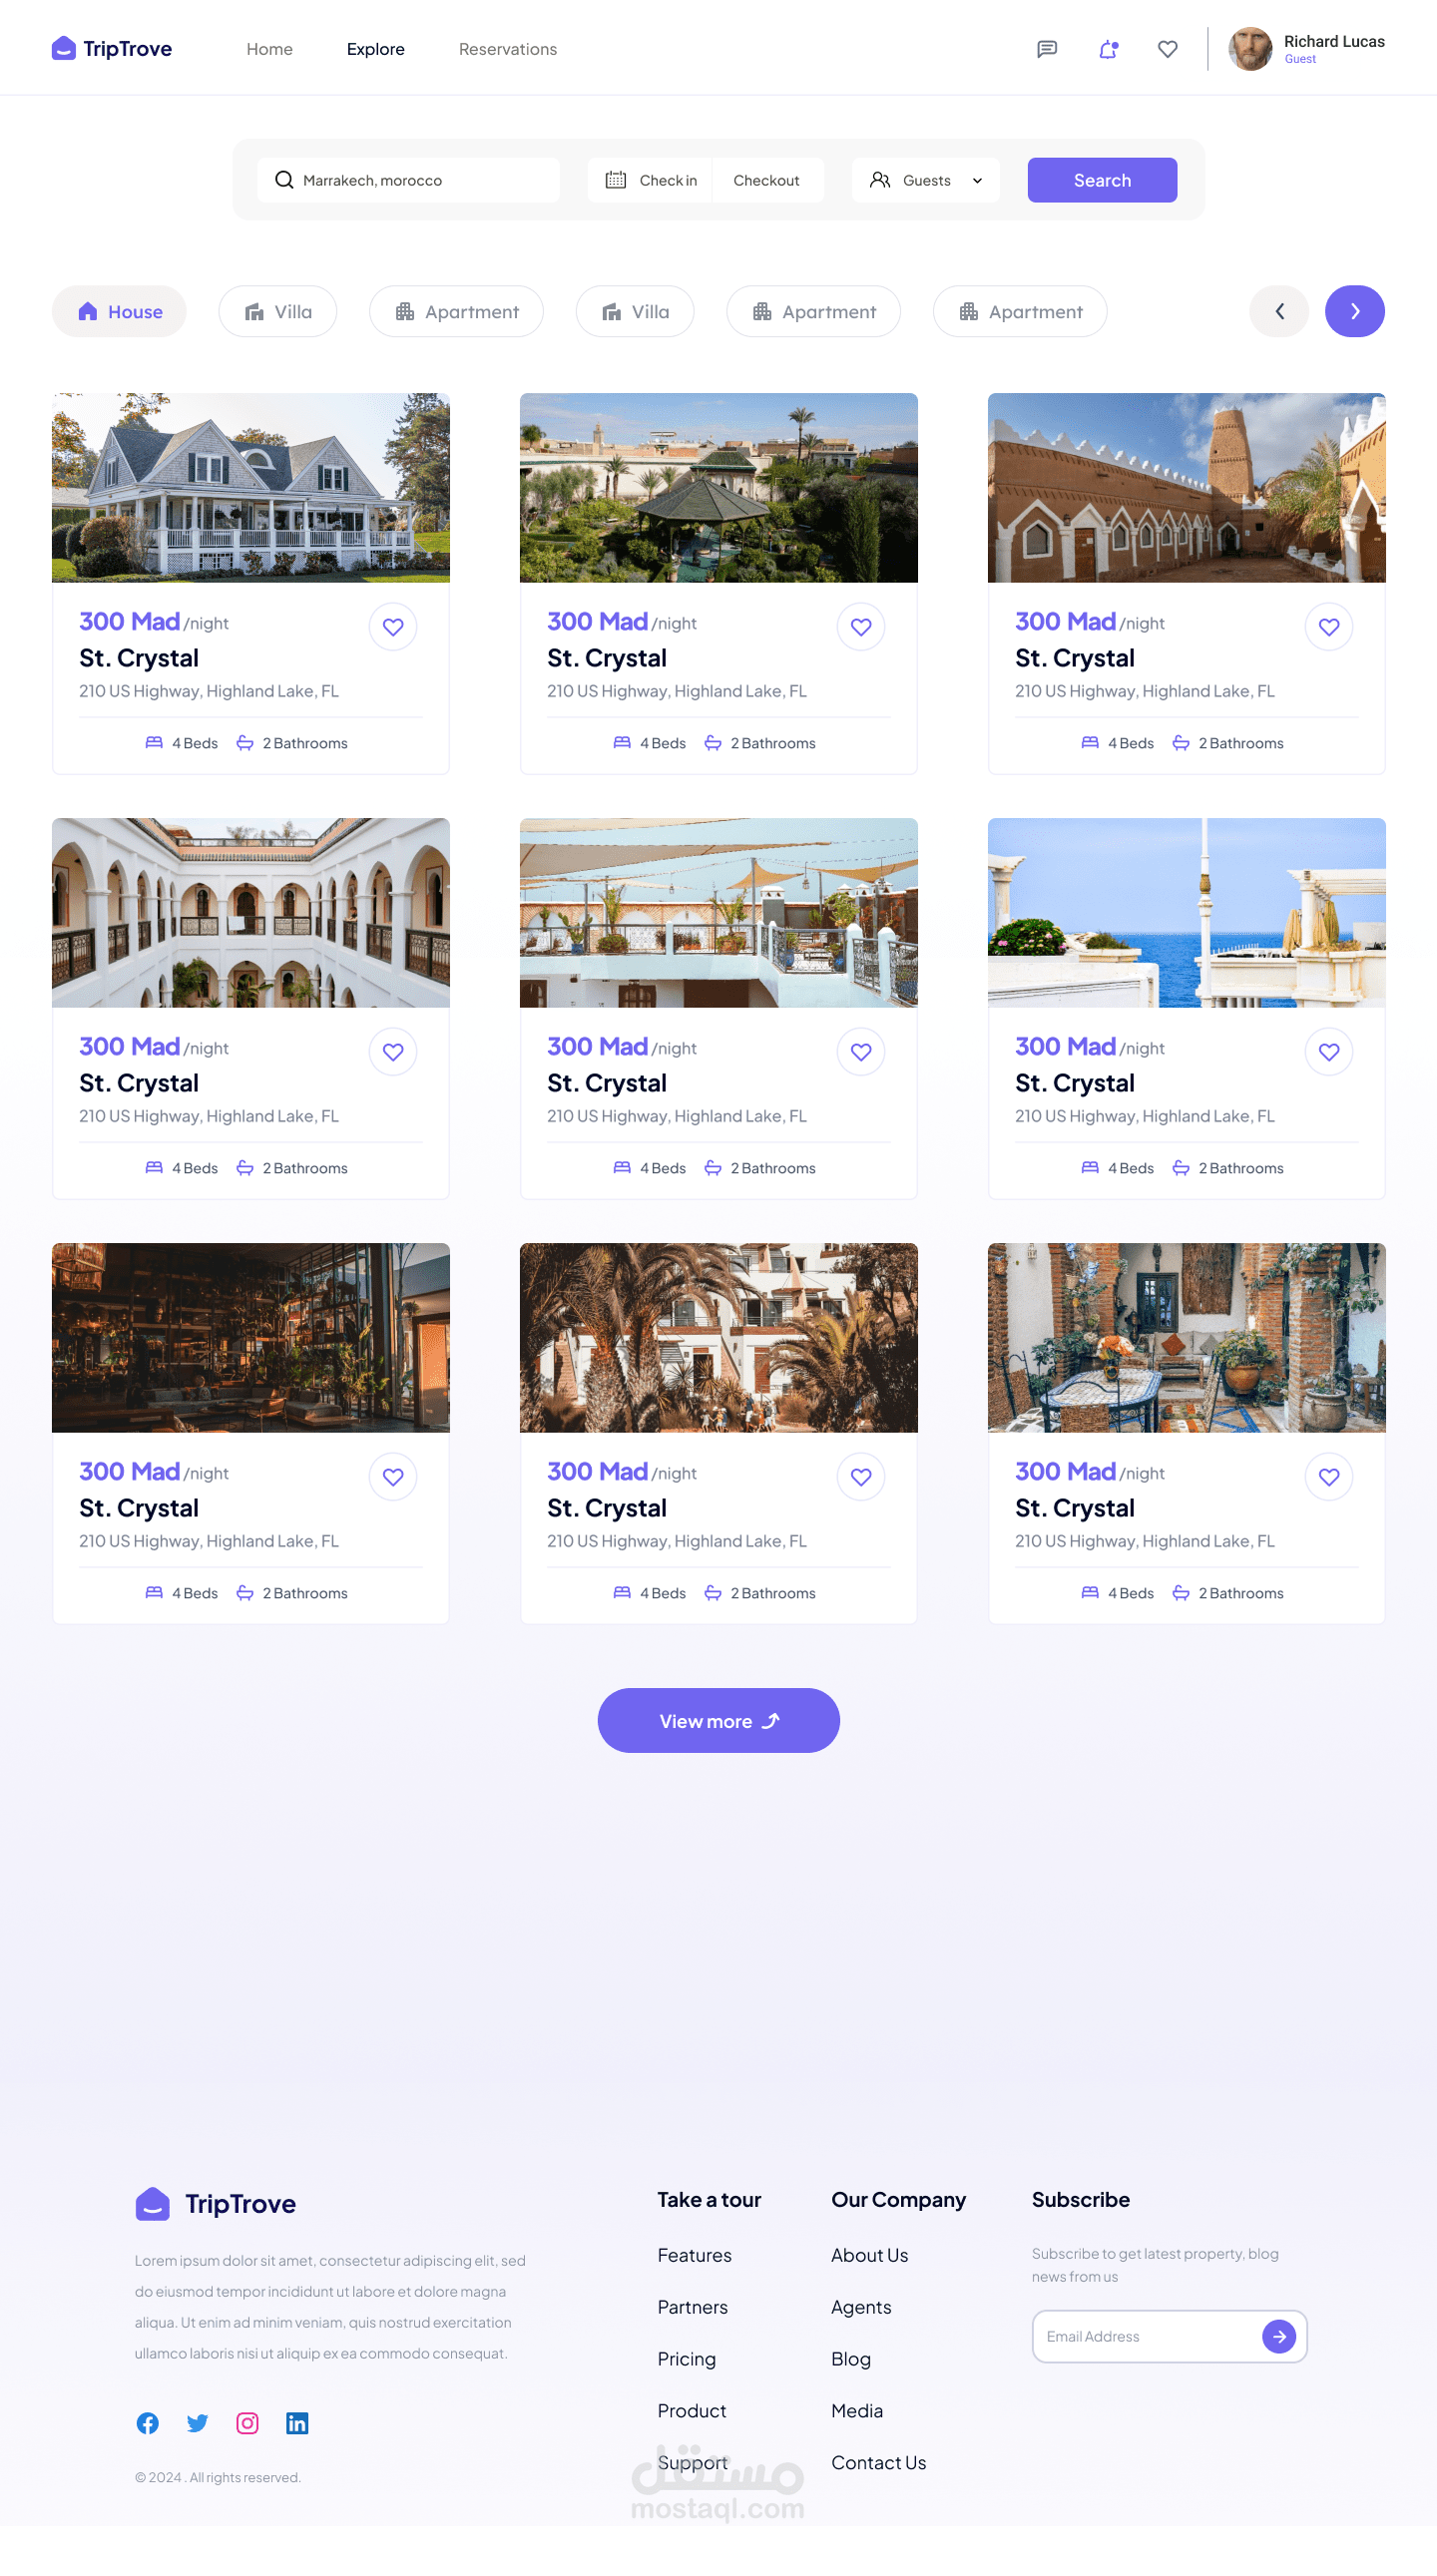Image resolution: width=1437 pixels, height=2576 pixels.
Task: Open the notifications bell icon
Action: point(1108,49)
